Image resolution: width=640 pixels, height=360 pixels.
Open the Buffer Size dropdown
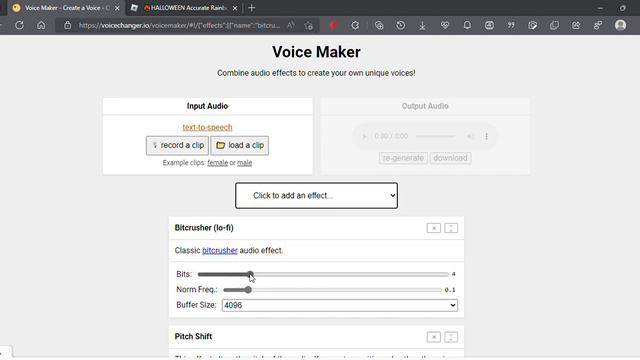pyautogui.click(x=340, y=305)
